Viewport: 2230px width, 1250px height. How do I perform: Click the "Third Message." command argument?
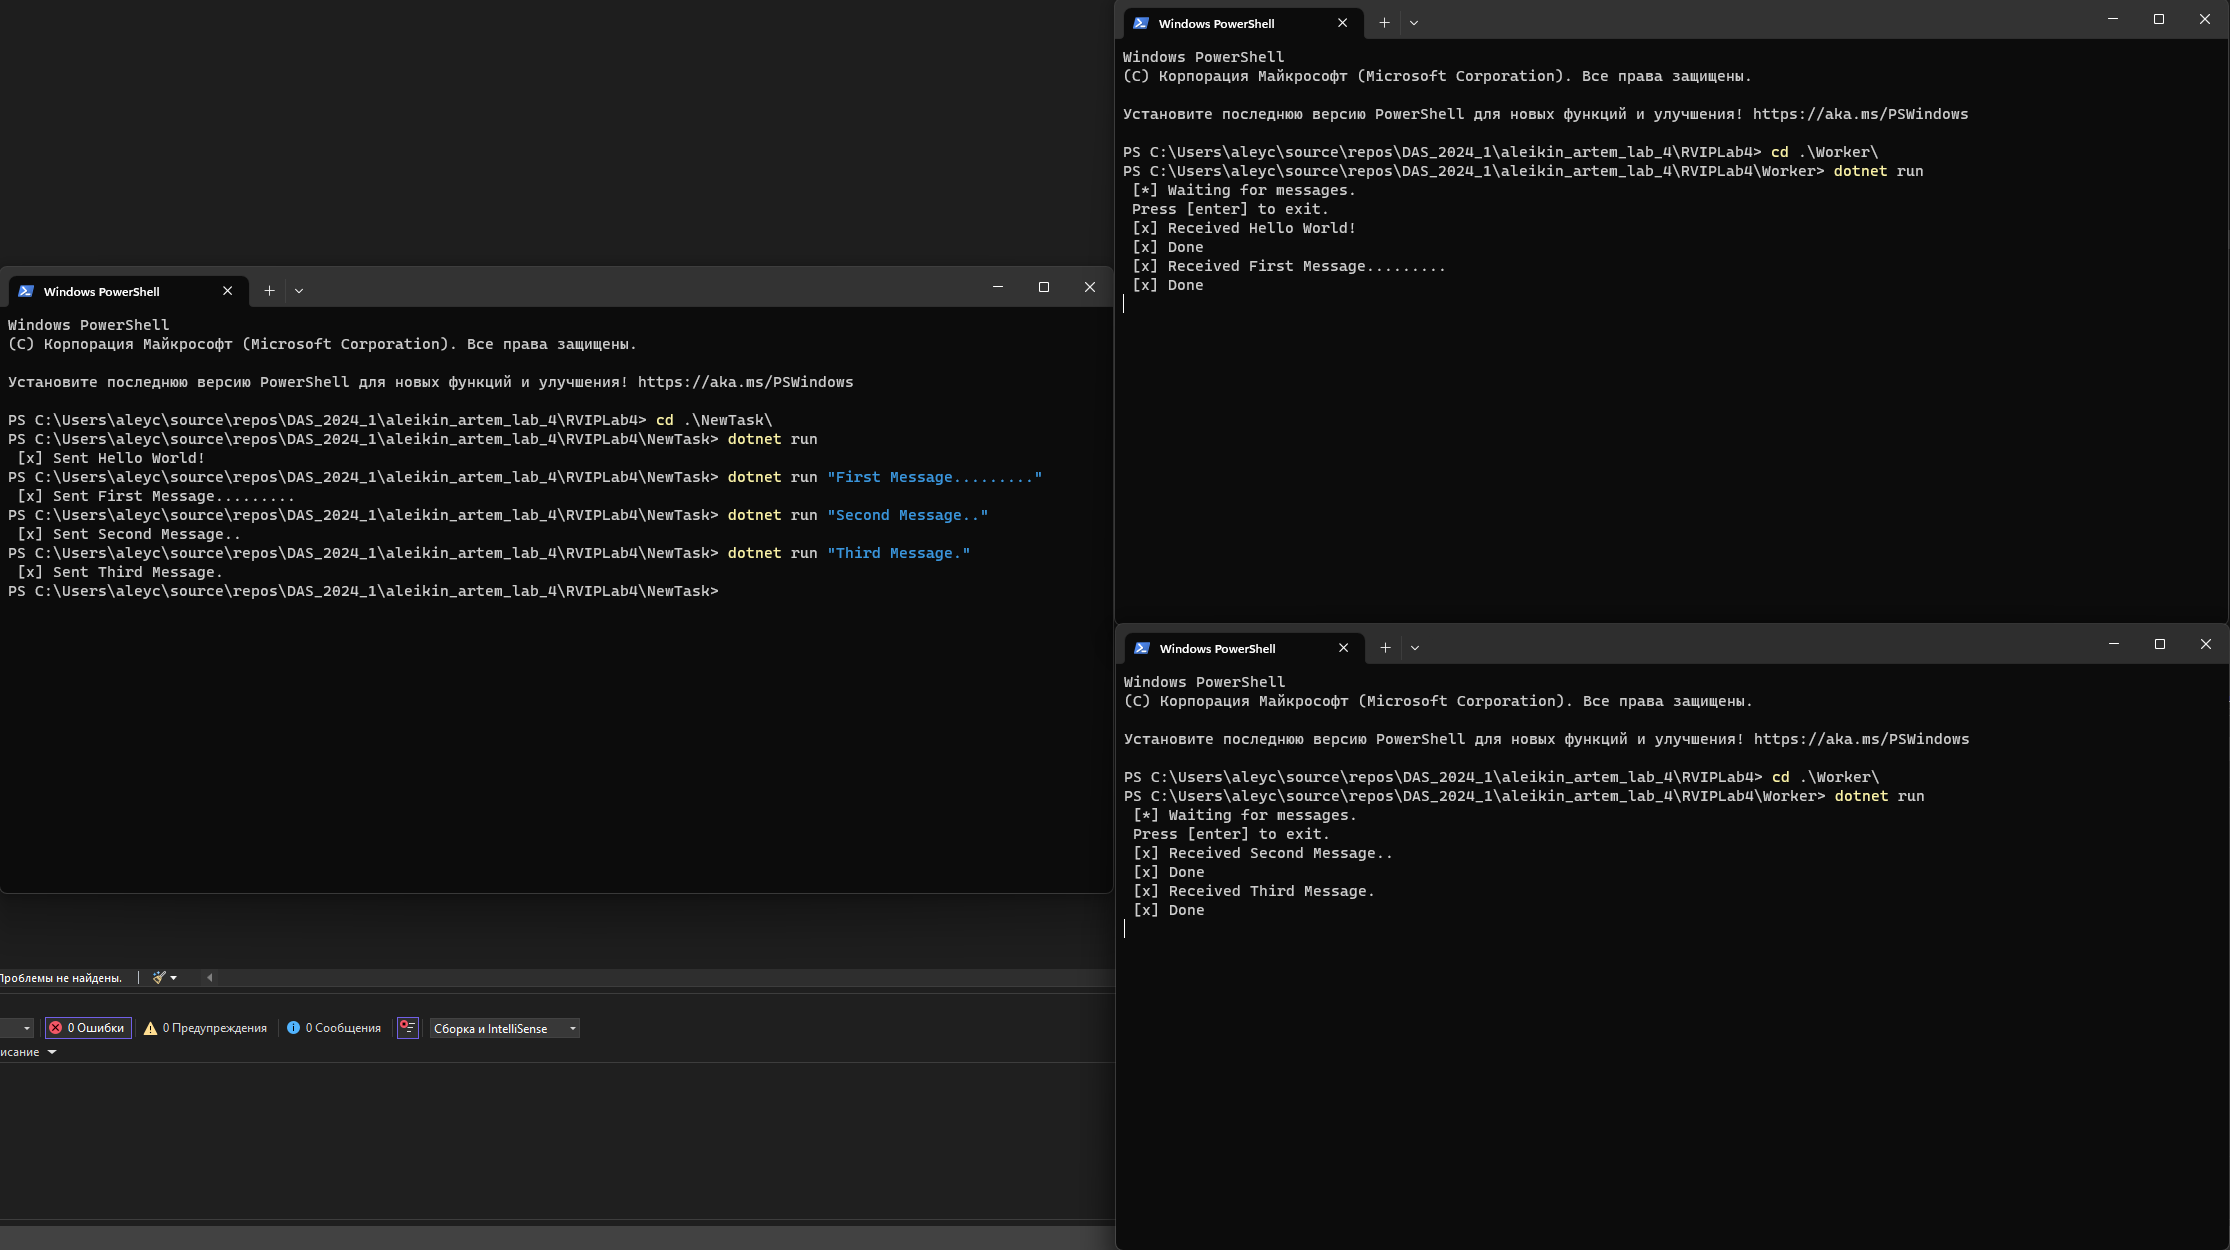(898, 553)
